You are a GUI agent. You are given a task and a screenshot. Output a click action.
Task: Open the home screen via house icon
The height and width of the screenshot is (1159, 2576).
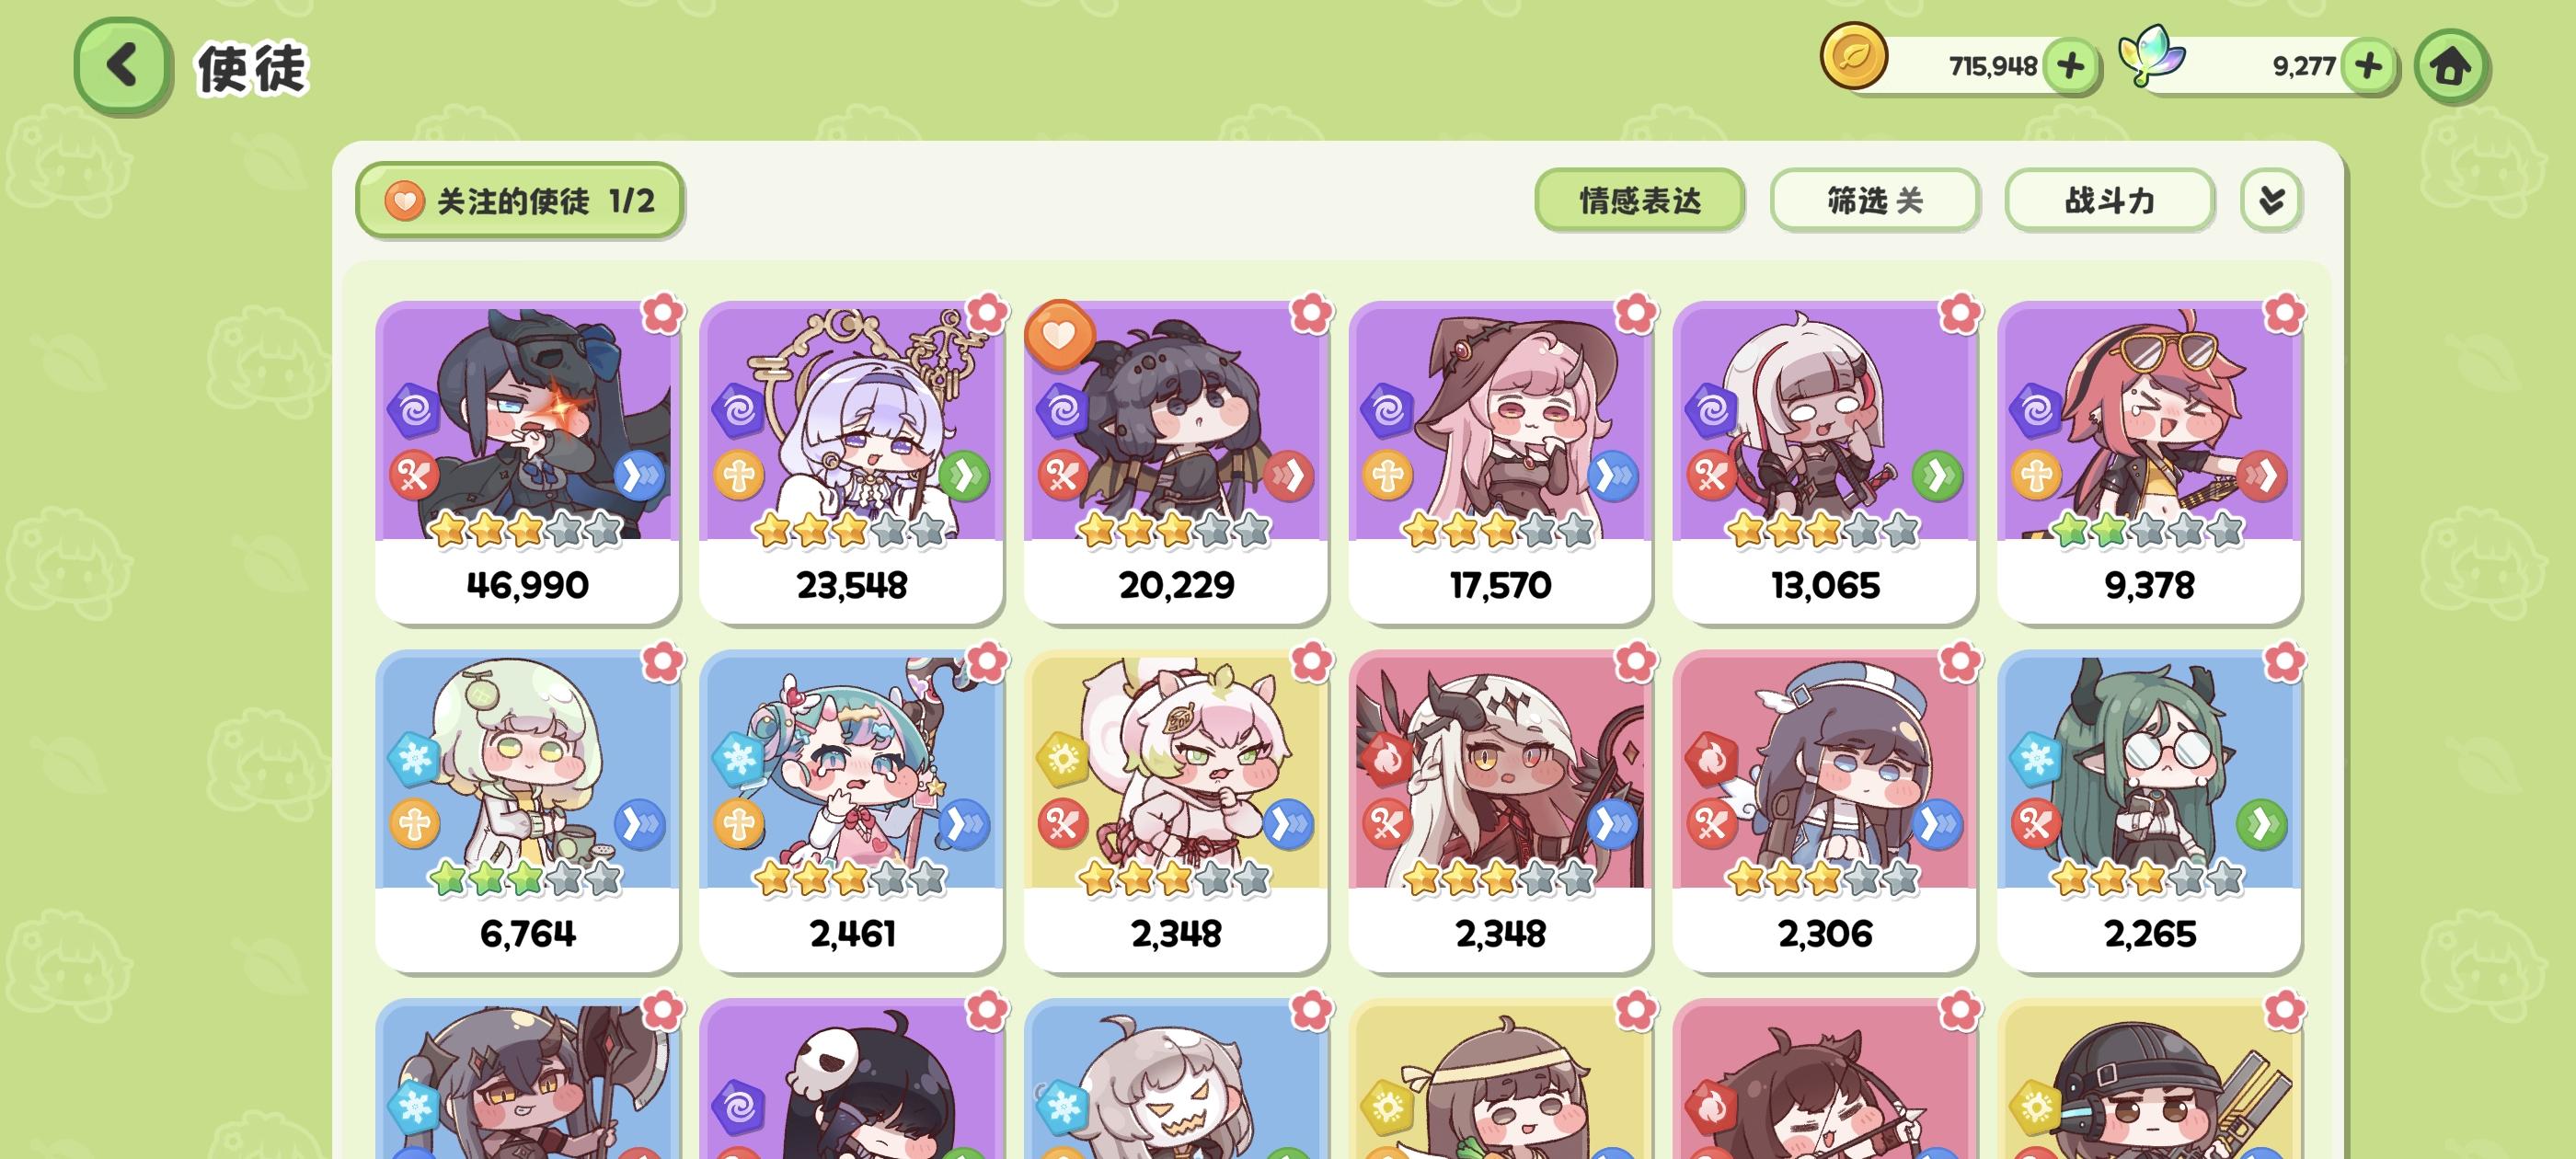point(2450,67)
